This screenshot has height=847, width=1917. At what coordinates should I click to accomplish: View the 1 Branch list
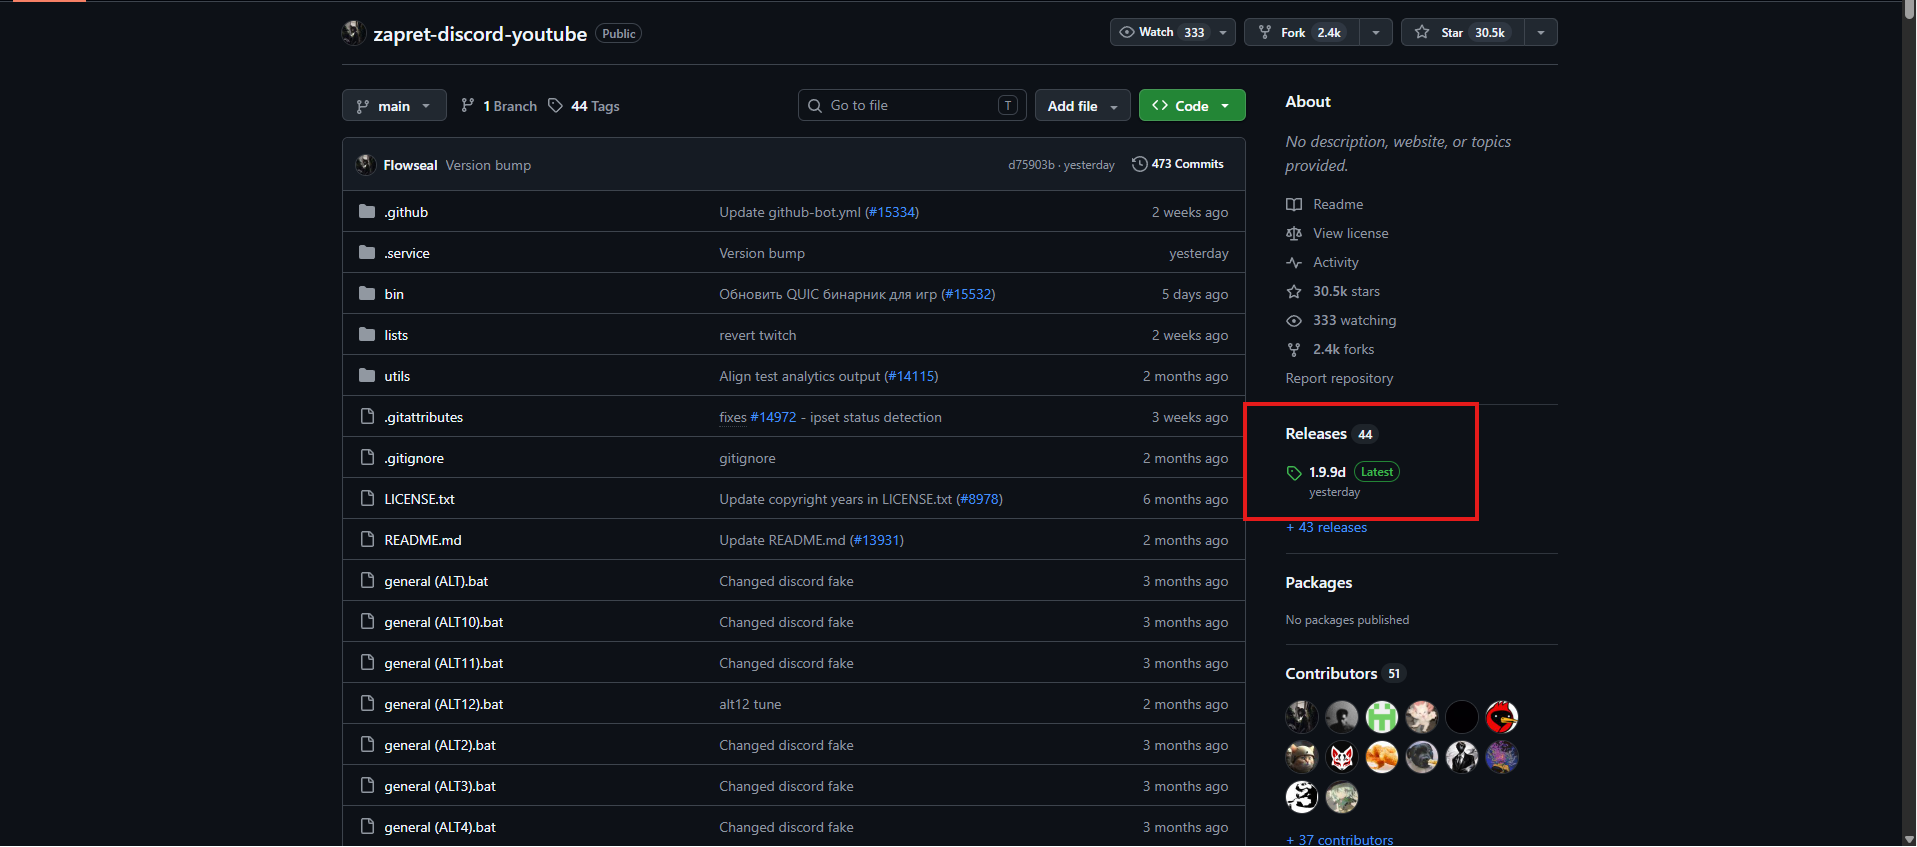pyautogui.click(x=499, y=106)
